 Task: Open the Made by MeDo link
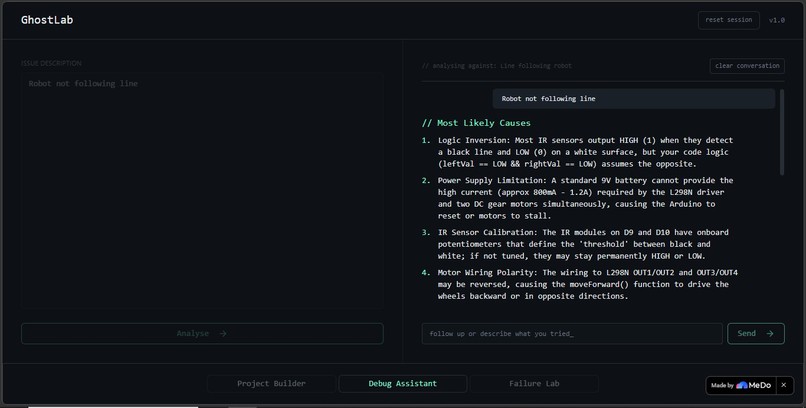point(741,385)
